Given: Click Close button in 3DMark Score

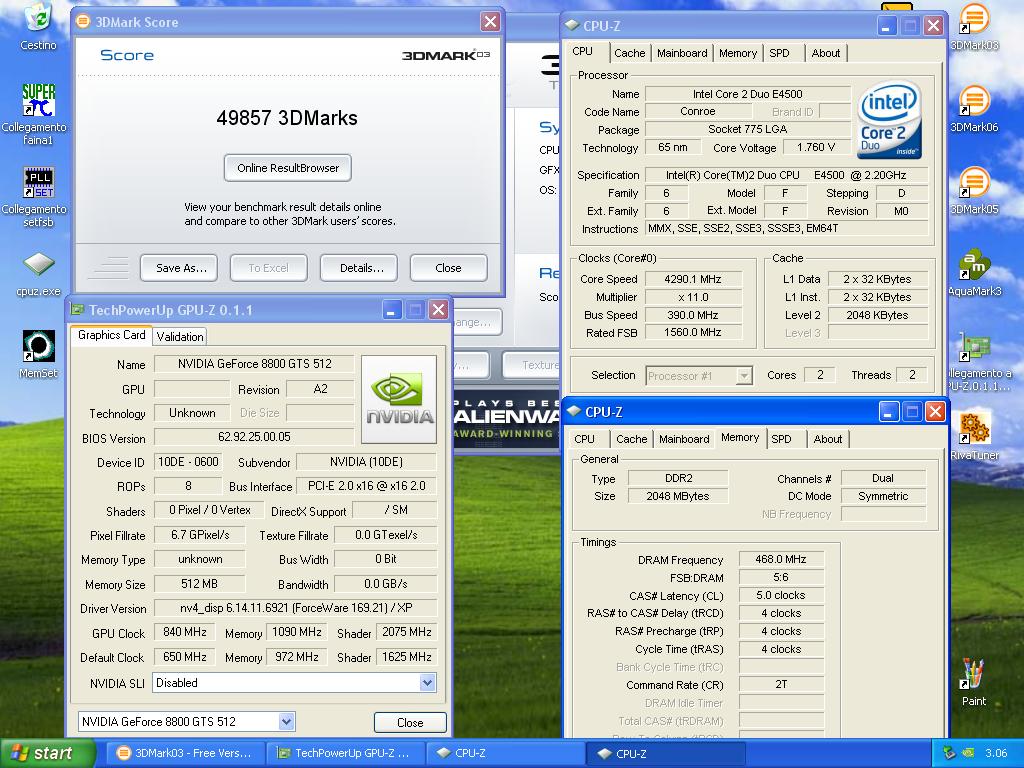Looking at the screenshot, I should (448, 268).
